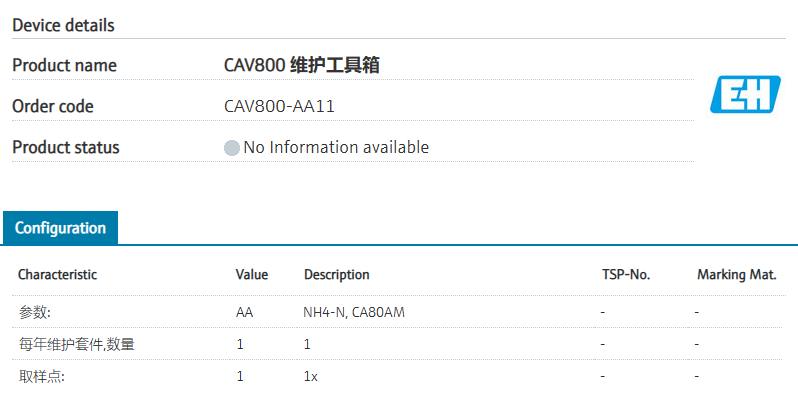This screenshot has height=403, width=798.
Task: Open the Configuration tab
Action: (x=60, y=228)
